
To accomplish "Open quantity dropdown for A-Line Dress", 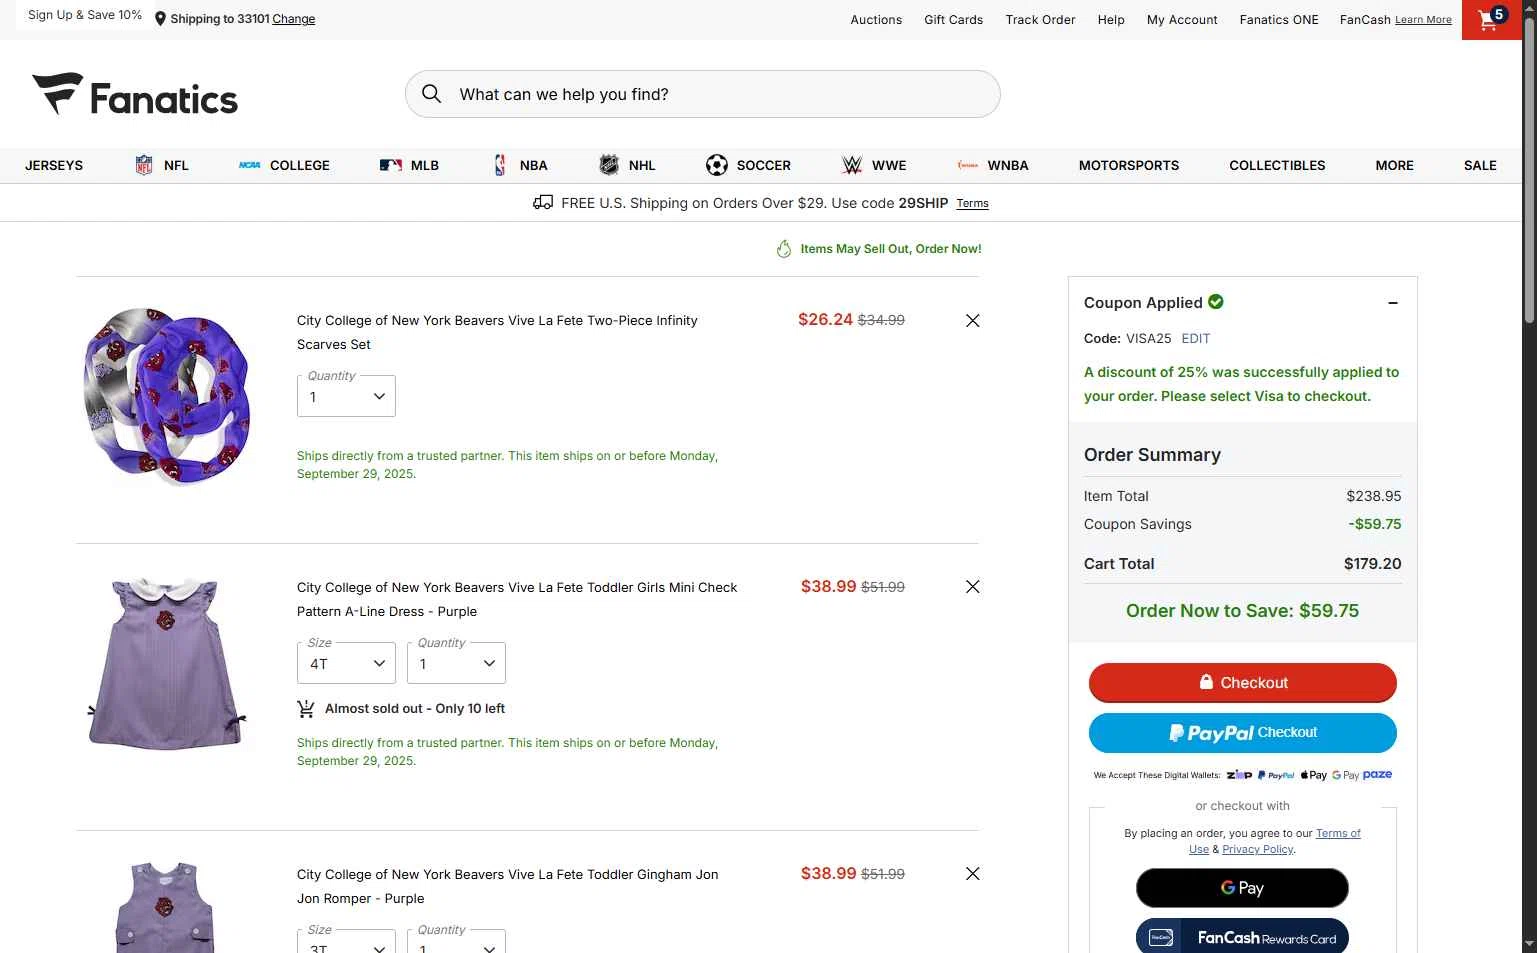I will click(x=456, y=663).
